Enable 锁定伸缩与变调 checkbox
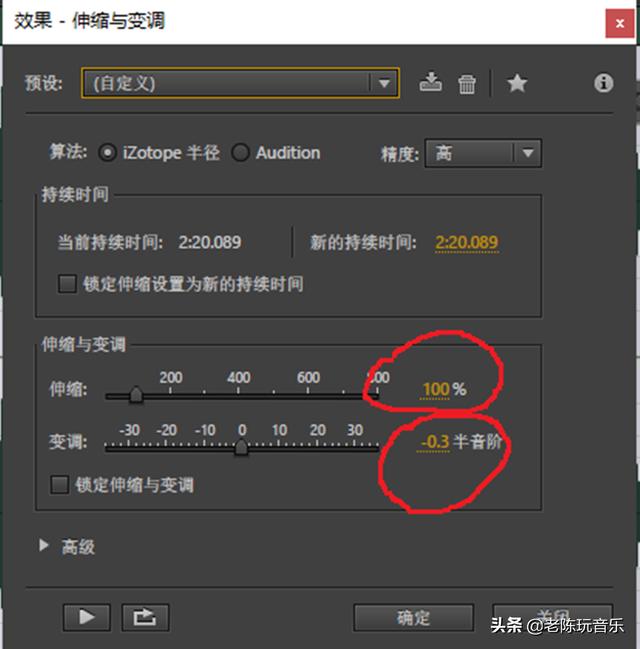 tap(59, 485)
